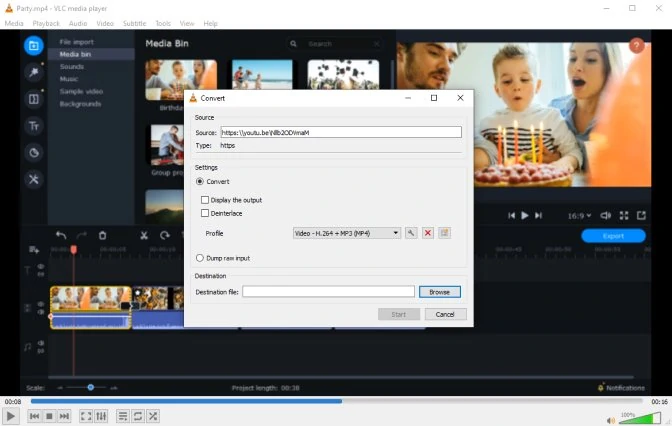
Task: Select Sample video in the editor list
Action: (81, 91)
